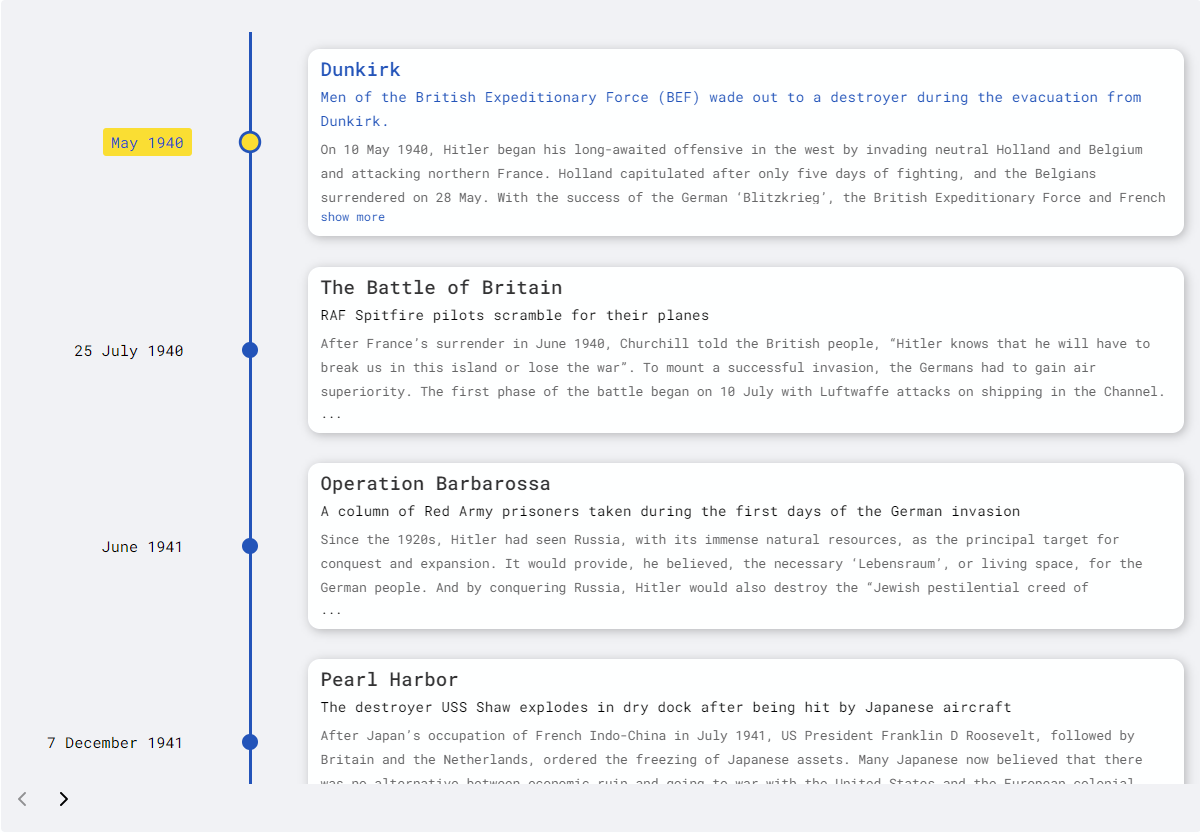Expand Dunkirk text with show more
Image resolution: width=1200 pixels, height=833 pixels.
(352, 217)
